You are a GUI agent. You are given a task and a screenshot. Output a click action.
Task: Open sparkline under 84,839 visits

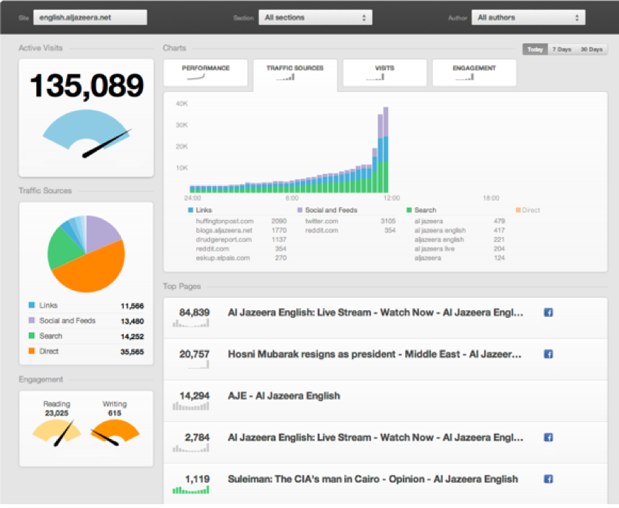tap(191, 324)
